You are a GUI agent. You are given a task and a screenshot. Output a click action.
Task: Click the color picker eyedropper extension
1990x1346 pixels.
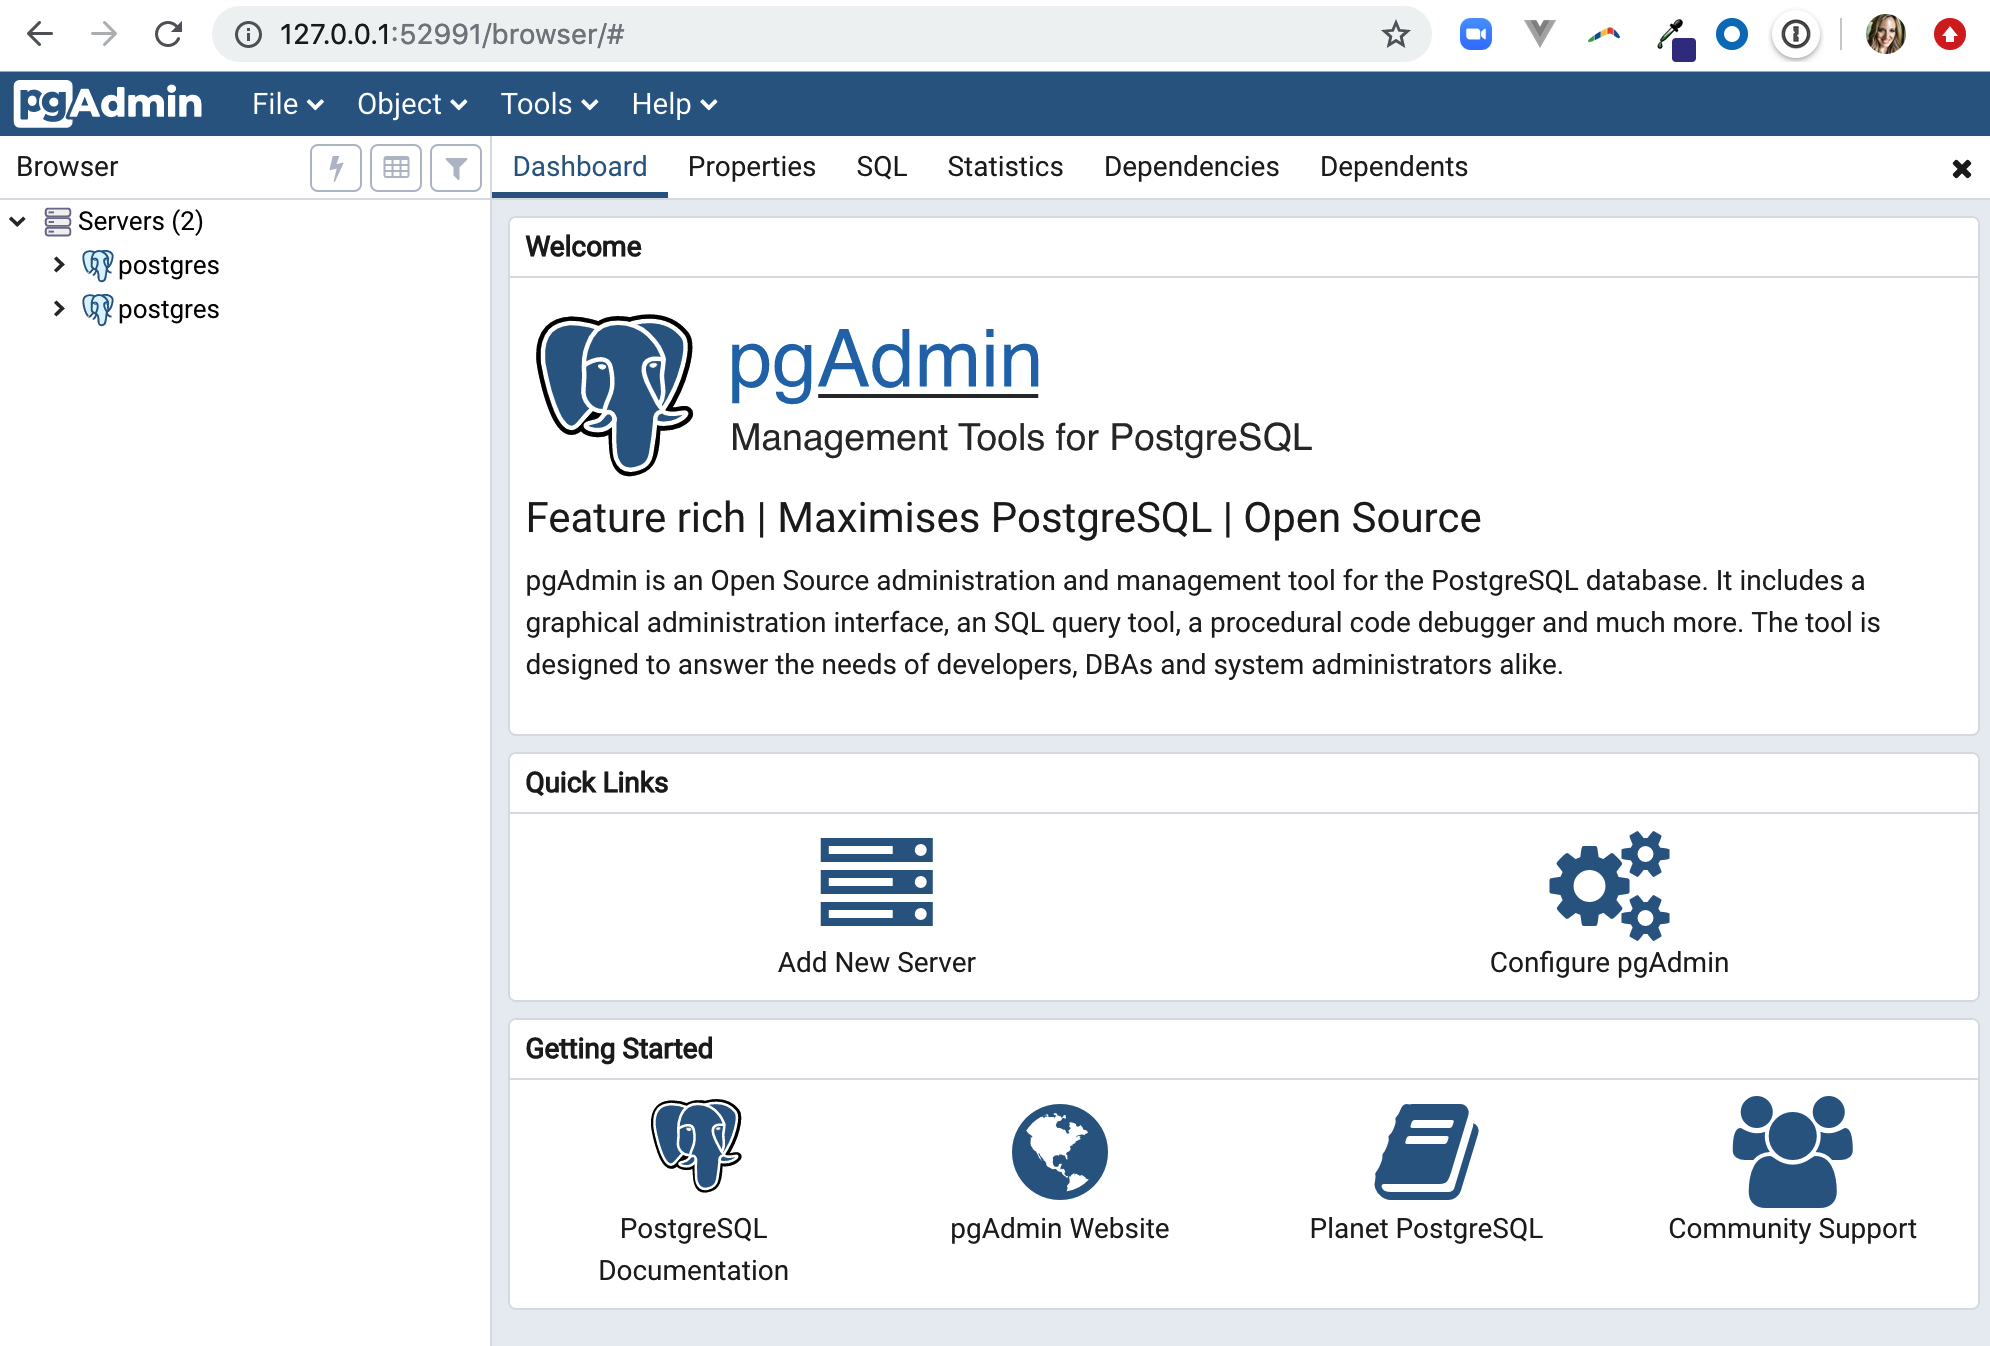1675,38
